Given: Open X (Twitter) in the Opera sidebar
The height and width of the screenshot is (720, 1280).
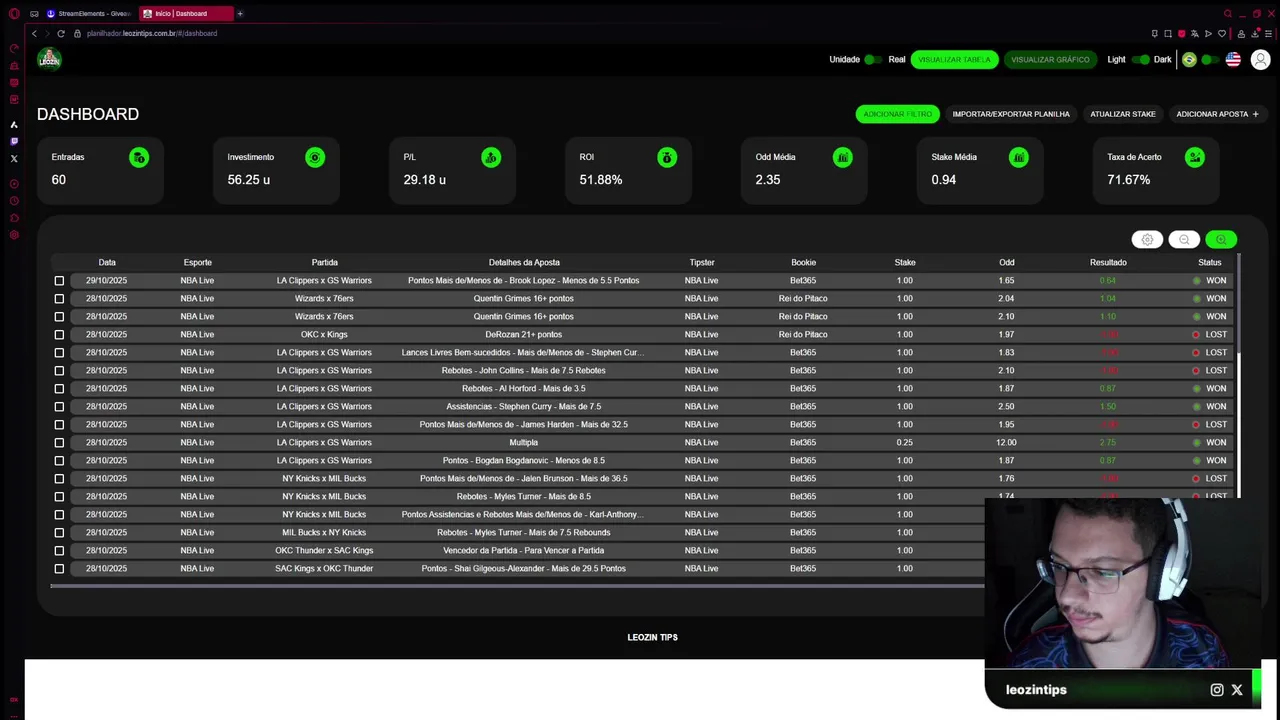Looking at the screenshot, I should tap(14, 158).
